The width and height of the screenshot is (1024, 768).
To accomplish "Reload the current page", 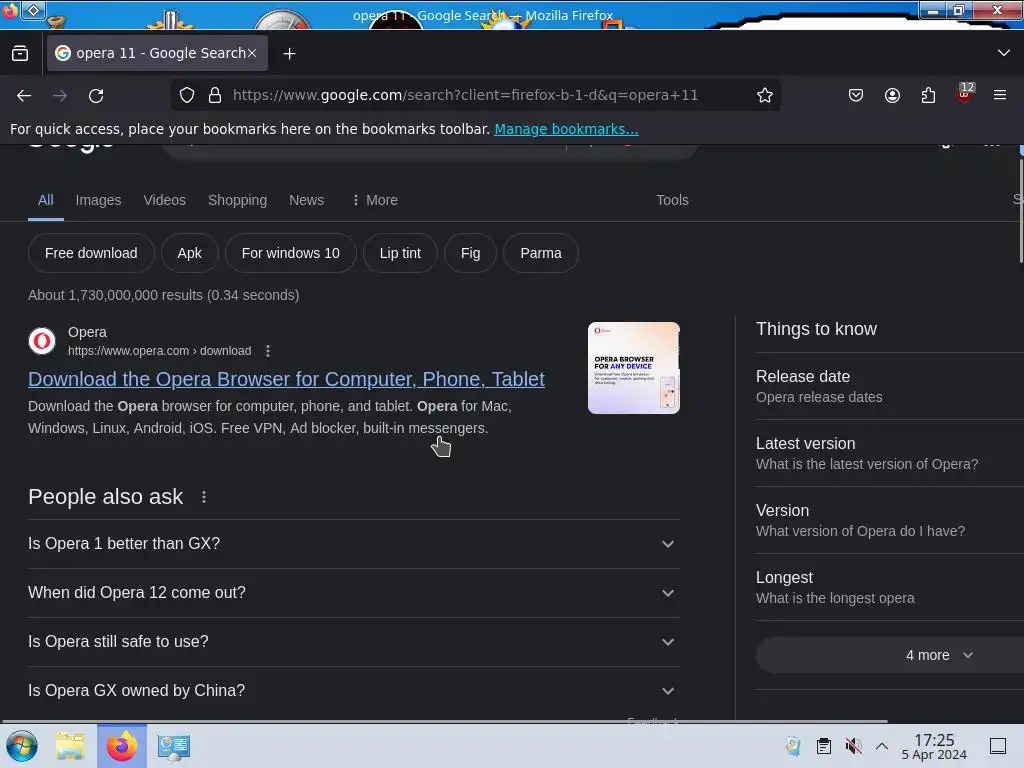I will point(96,96).
